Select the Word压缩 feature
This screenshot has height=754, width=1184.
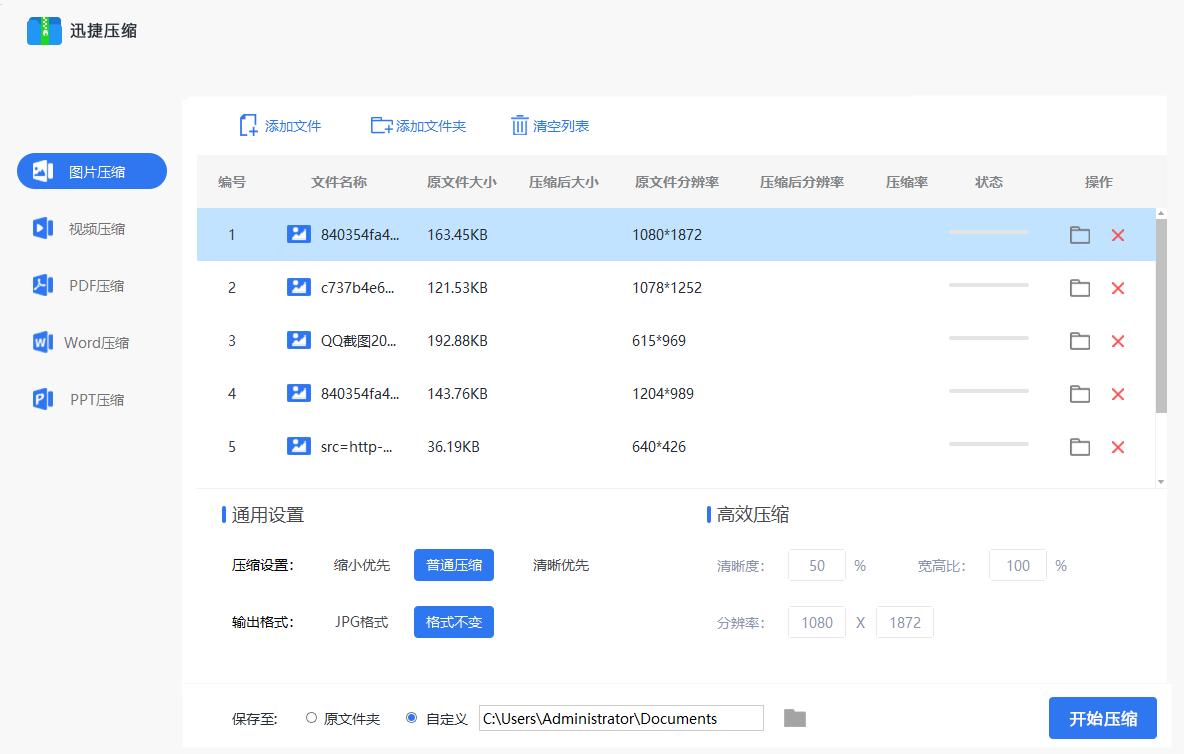[91, 342]
